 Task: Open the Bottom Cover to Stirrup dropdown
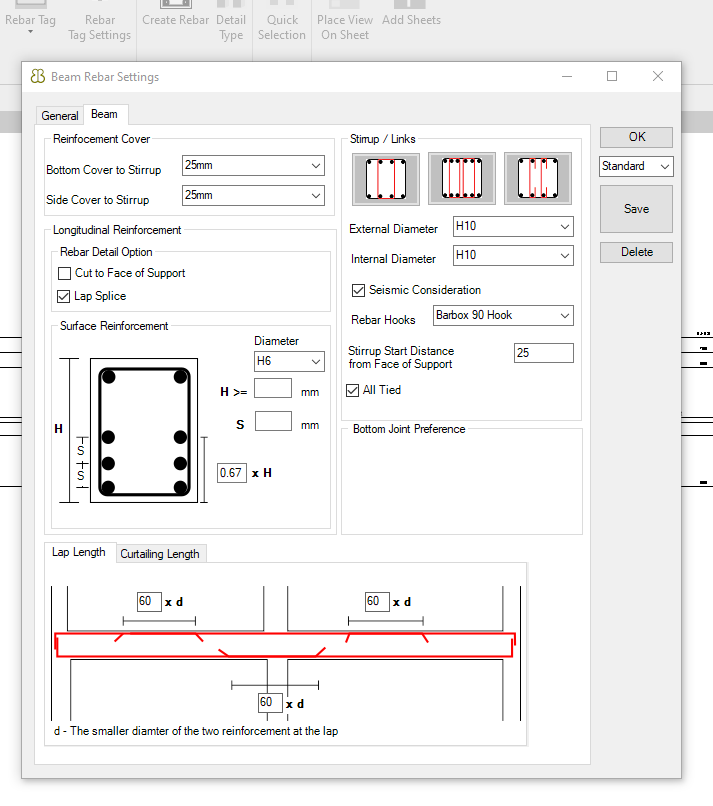coord(253,166)
